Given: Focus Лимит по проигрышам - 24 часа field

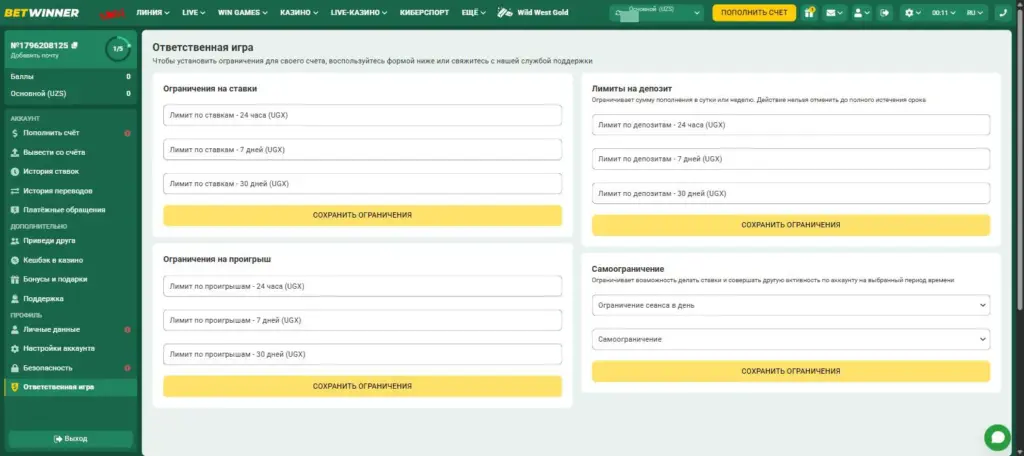Looking at the screenshot, I should coord(362,286).
